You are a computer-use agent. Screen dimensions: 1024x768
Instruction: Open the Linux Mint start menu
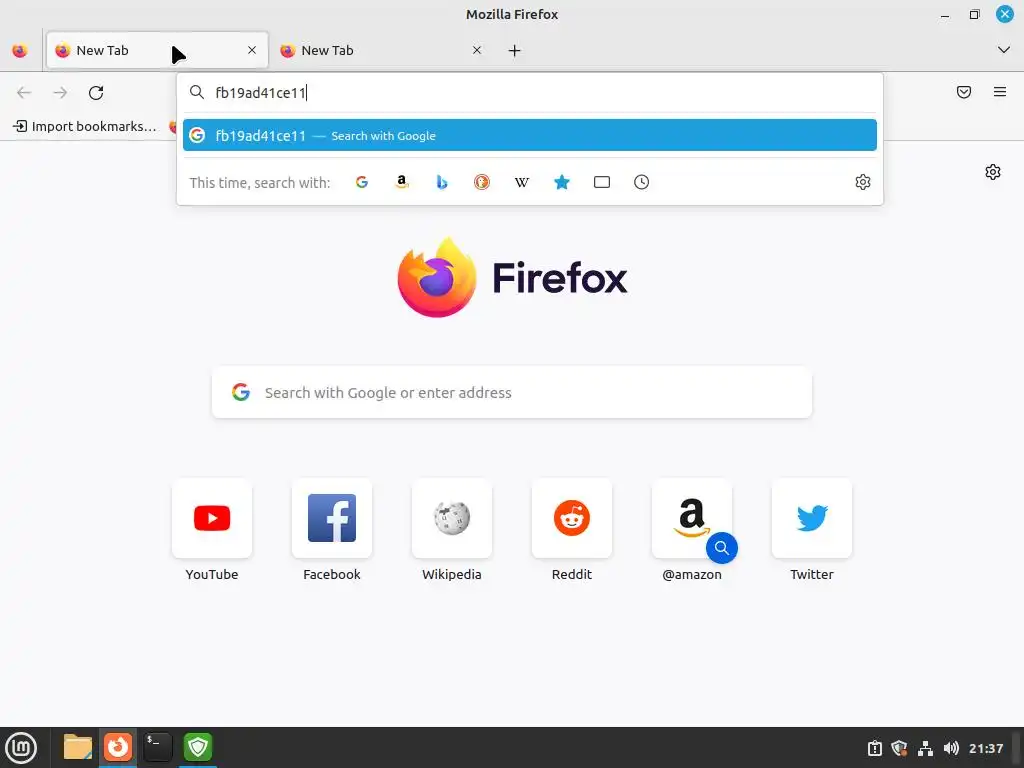21,748
